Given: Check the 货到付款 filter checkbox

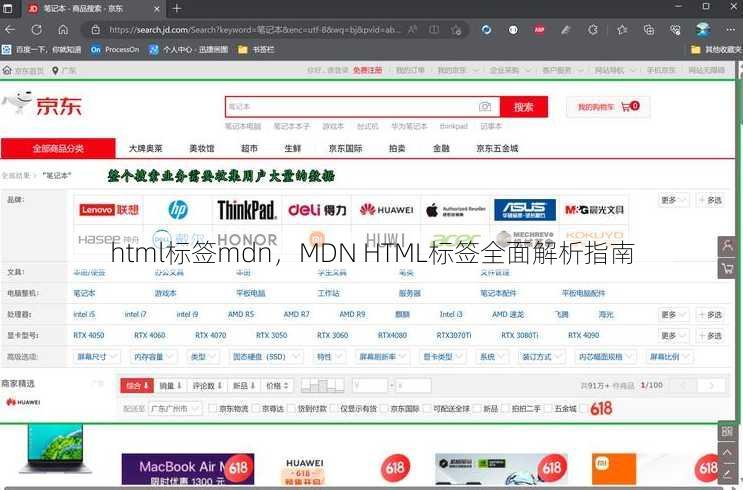Looking at the screenshot, I should coord(291,408).
